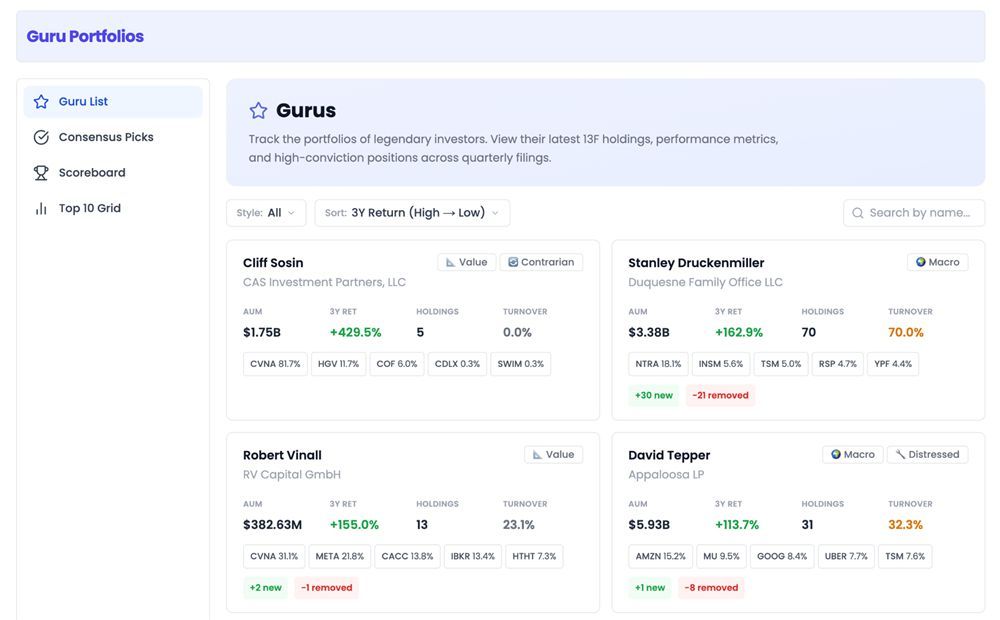This screenshot has height=620, width=1000.
Task: Click the Value tag icon on Robert Vinall's card
Action: (537, 455)
